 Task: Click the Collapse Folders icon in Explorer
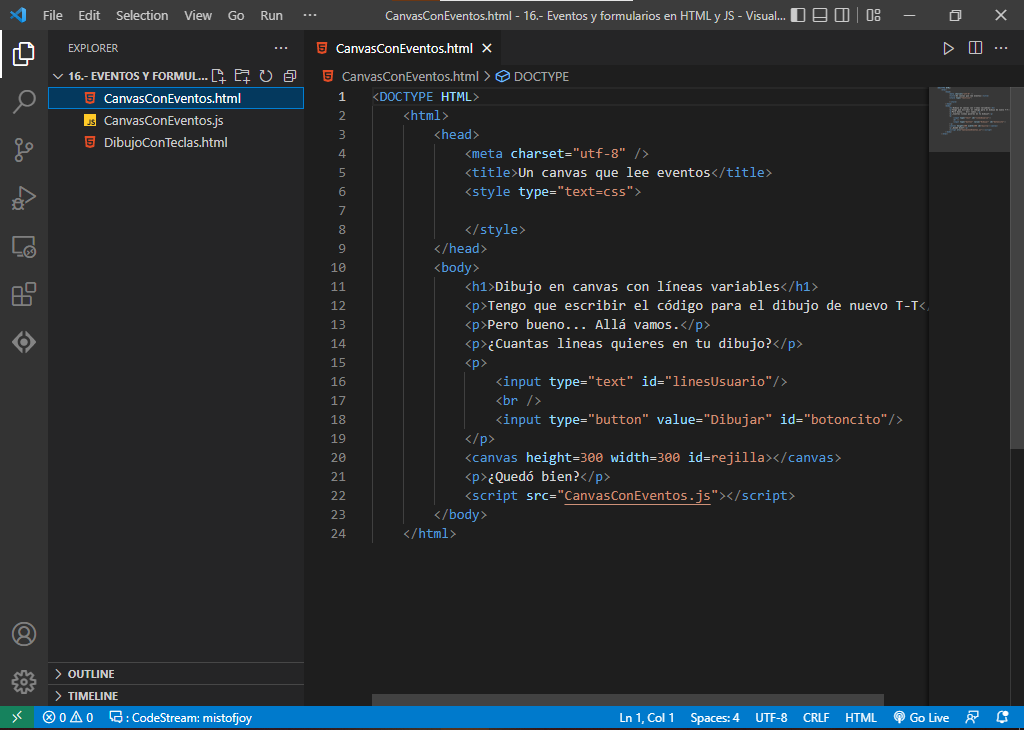pos(288,75)
